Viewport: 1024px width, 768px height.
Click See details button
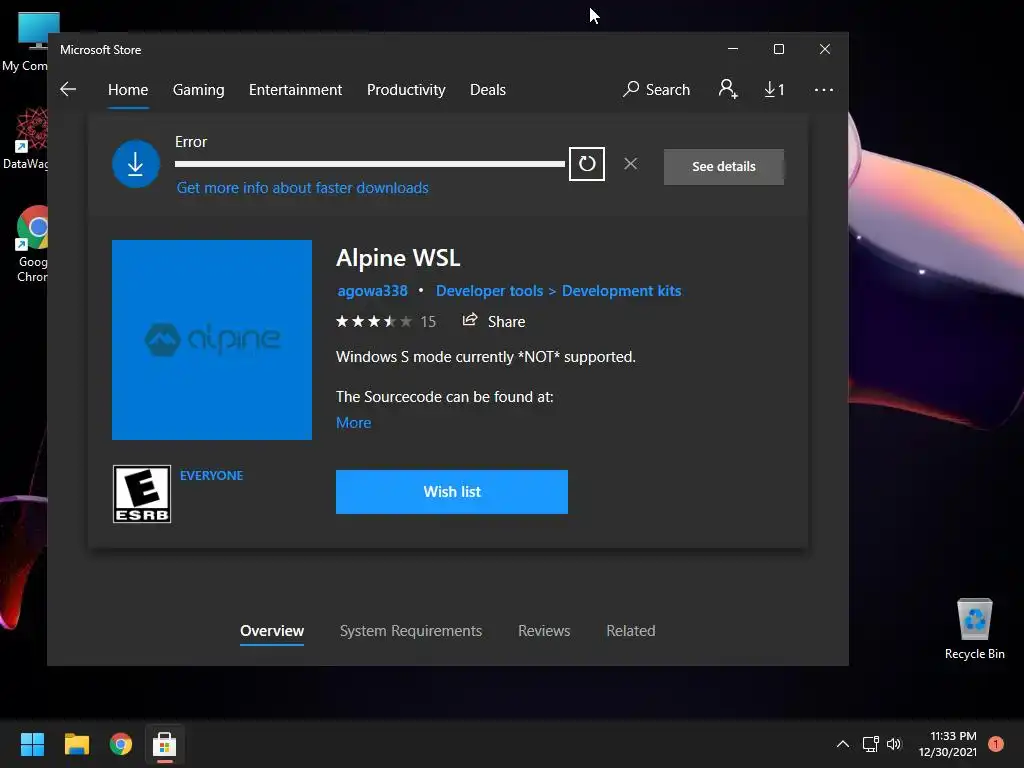click(x=724, y=167)
